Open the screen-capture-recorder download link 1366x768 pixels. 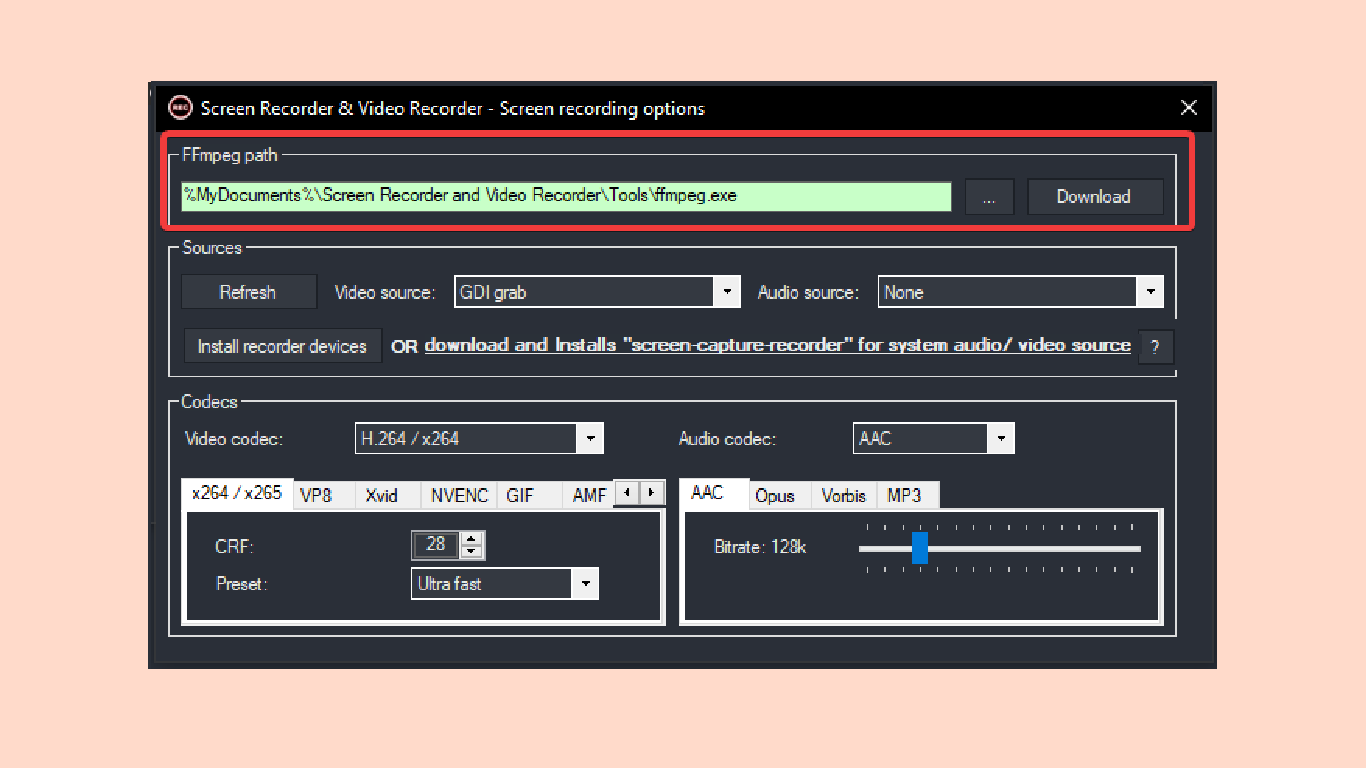coord(778,345)
